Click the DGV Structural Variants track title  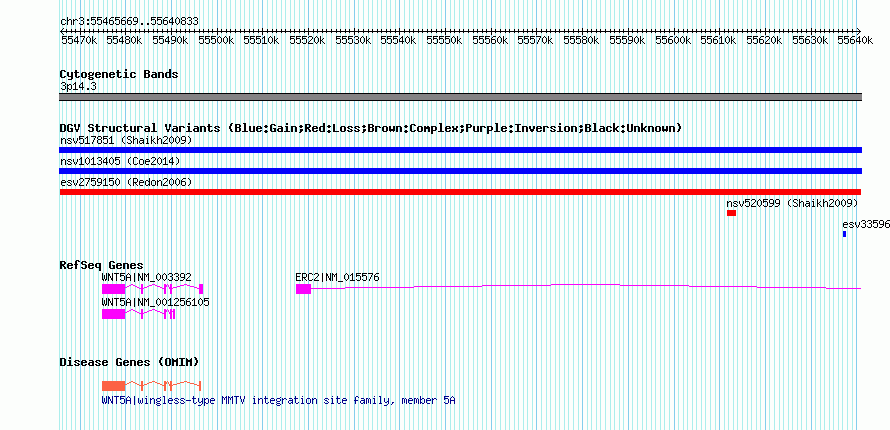(x=371, y=128)
